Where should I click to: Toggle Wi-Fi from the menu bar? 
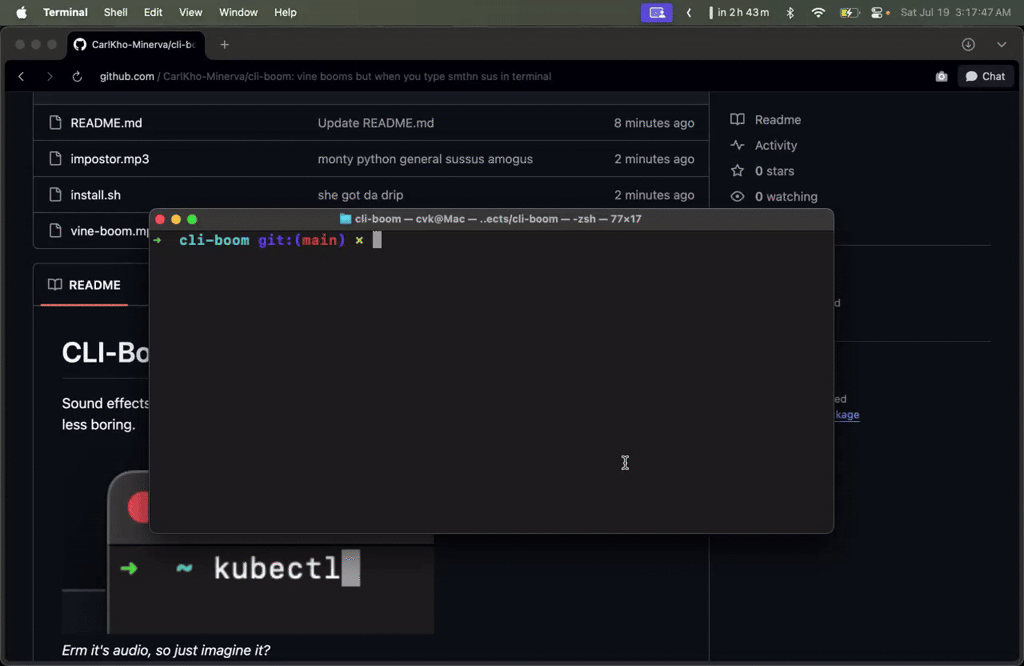pyautogui.click(x=817, y=12)
